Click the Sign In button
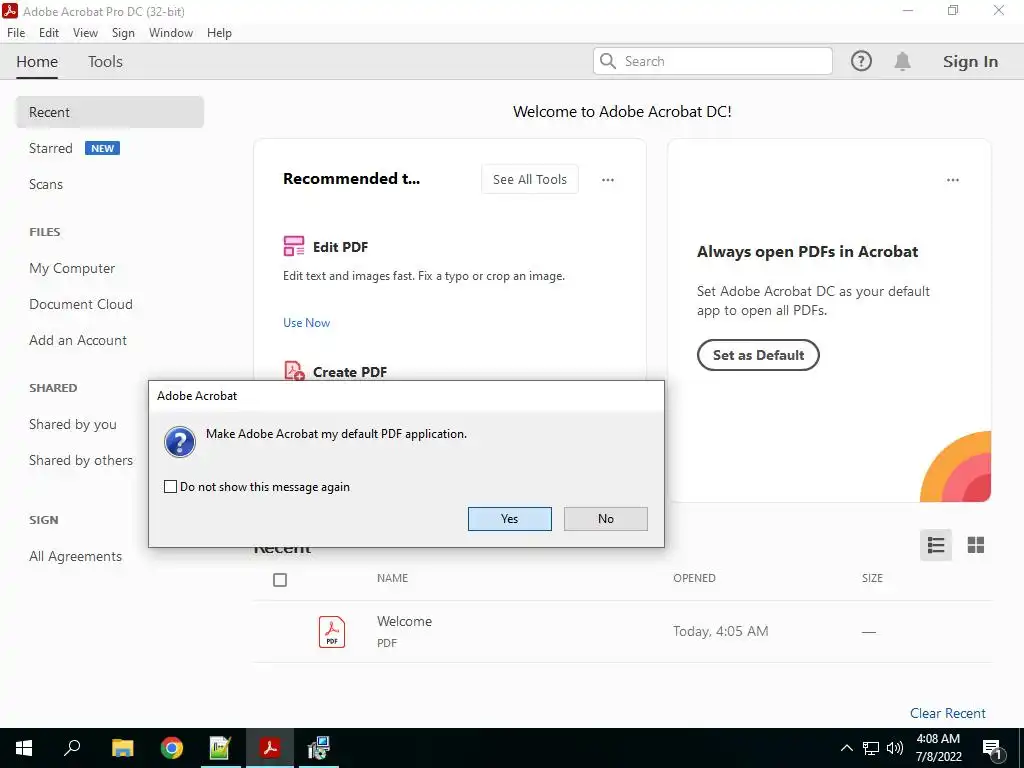Image resolution: width=1024 pixels, height=768 pixels. (x=970, y=61)
